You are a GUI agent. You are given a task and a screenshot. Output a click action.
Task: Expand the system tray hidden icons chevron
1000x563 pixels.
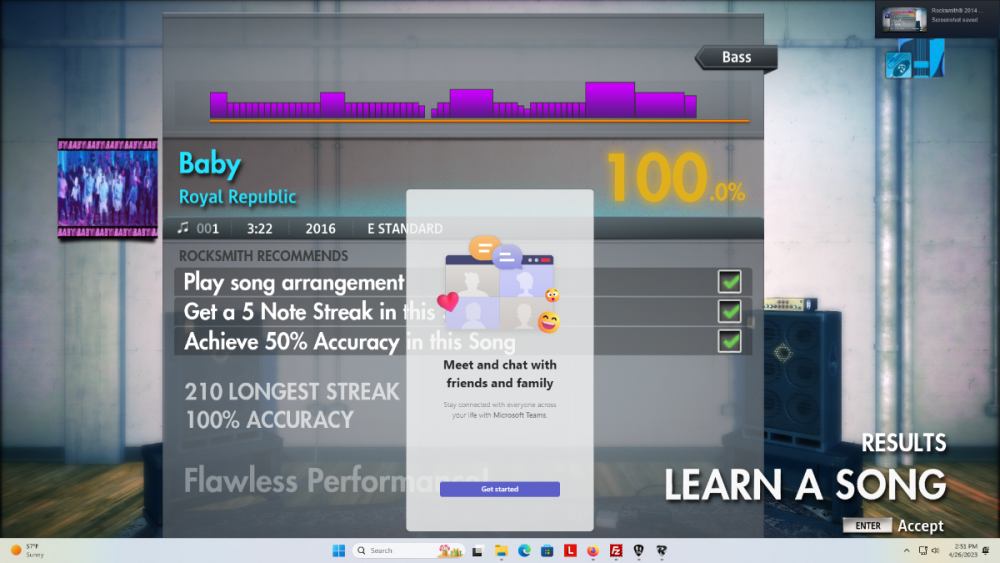[906, 551]
